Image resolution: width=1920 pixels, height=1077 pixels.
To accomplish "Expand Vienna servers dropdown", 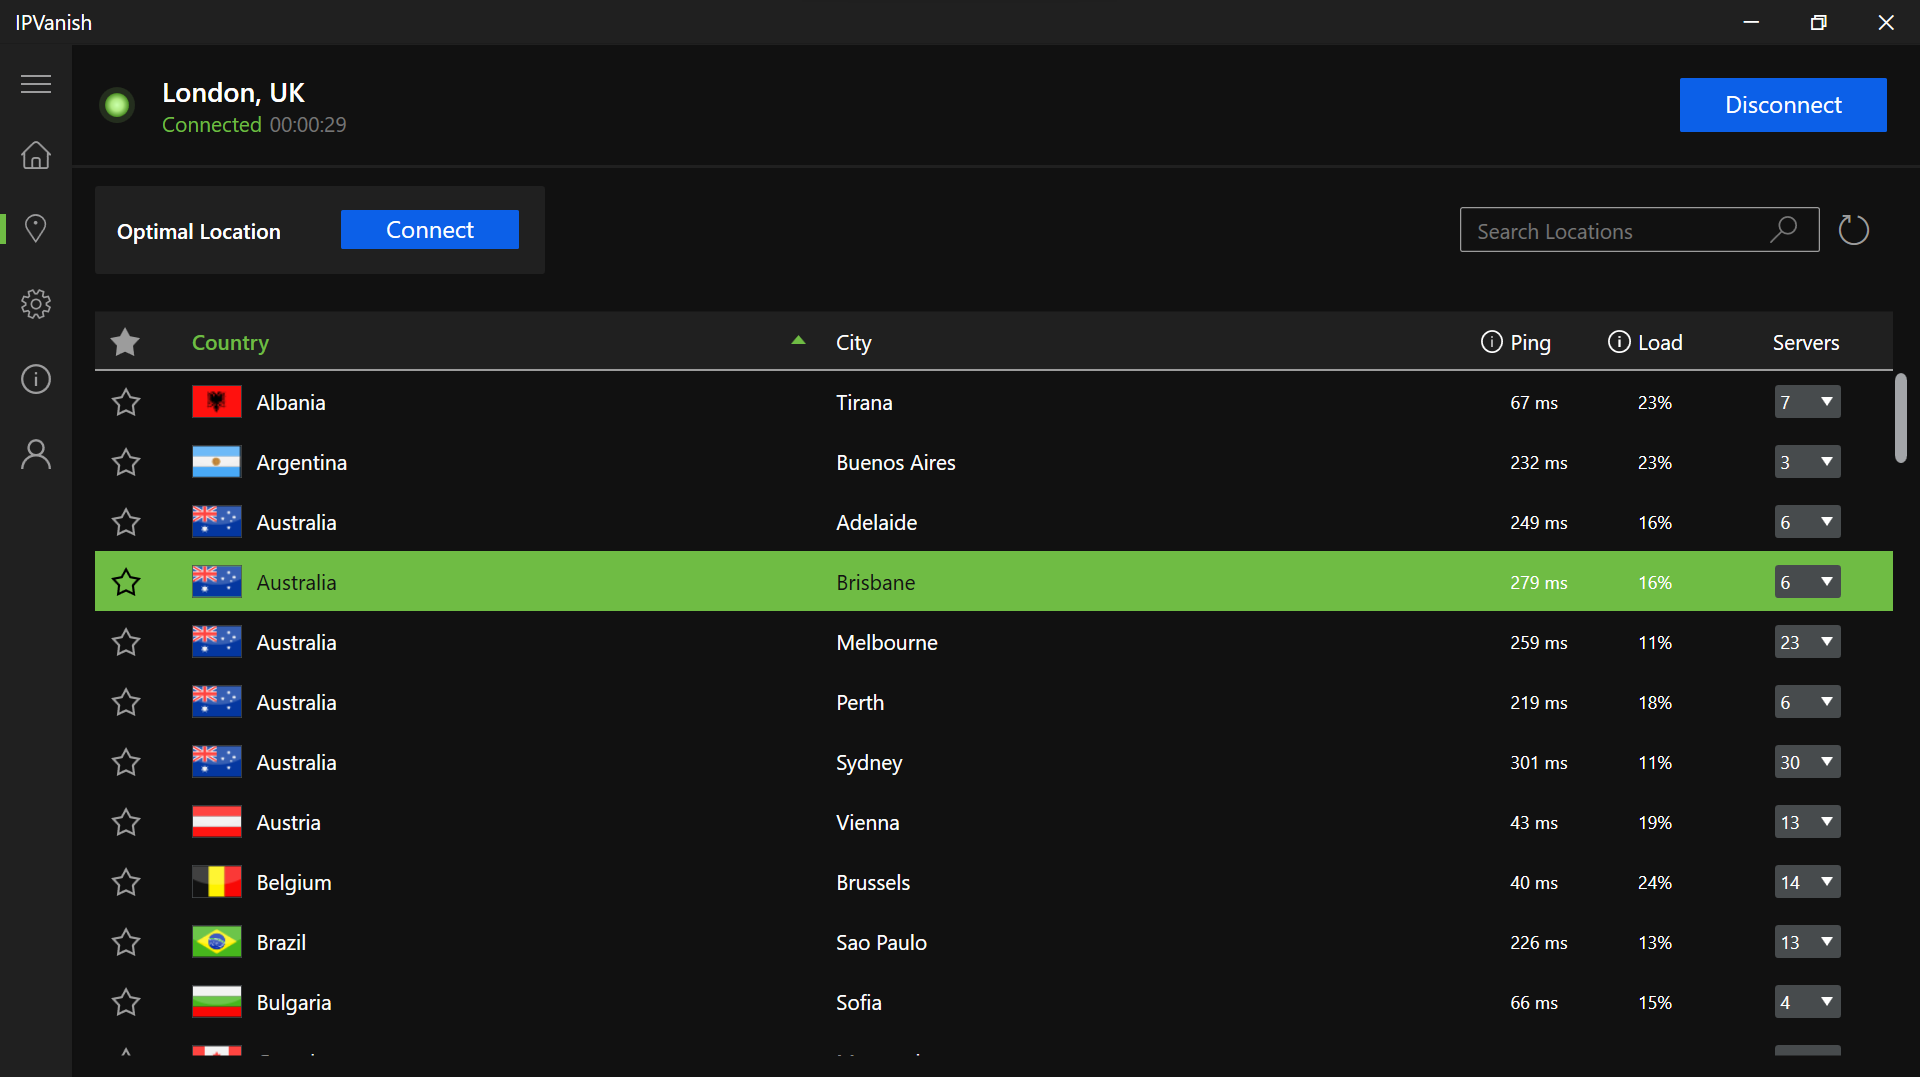I will 1807,822.
